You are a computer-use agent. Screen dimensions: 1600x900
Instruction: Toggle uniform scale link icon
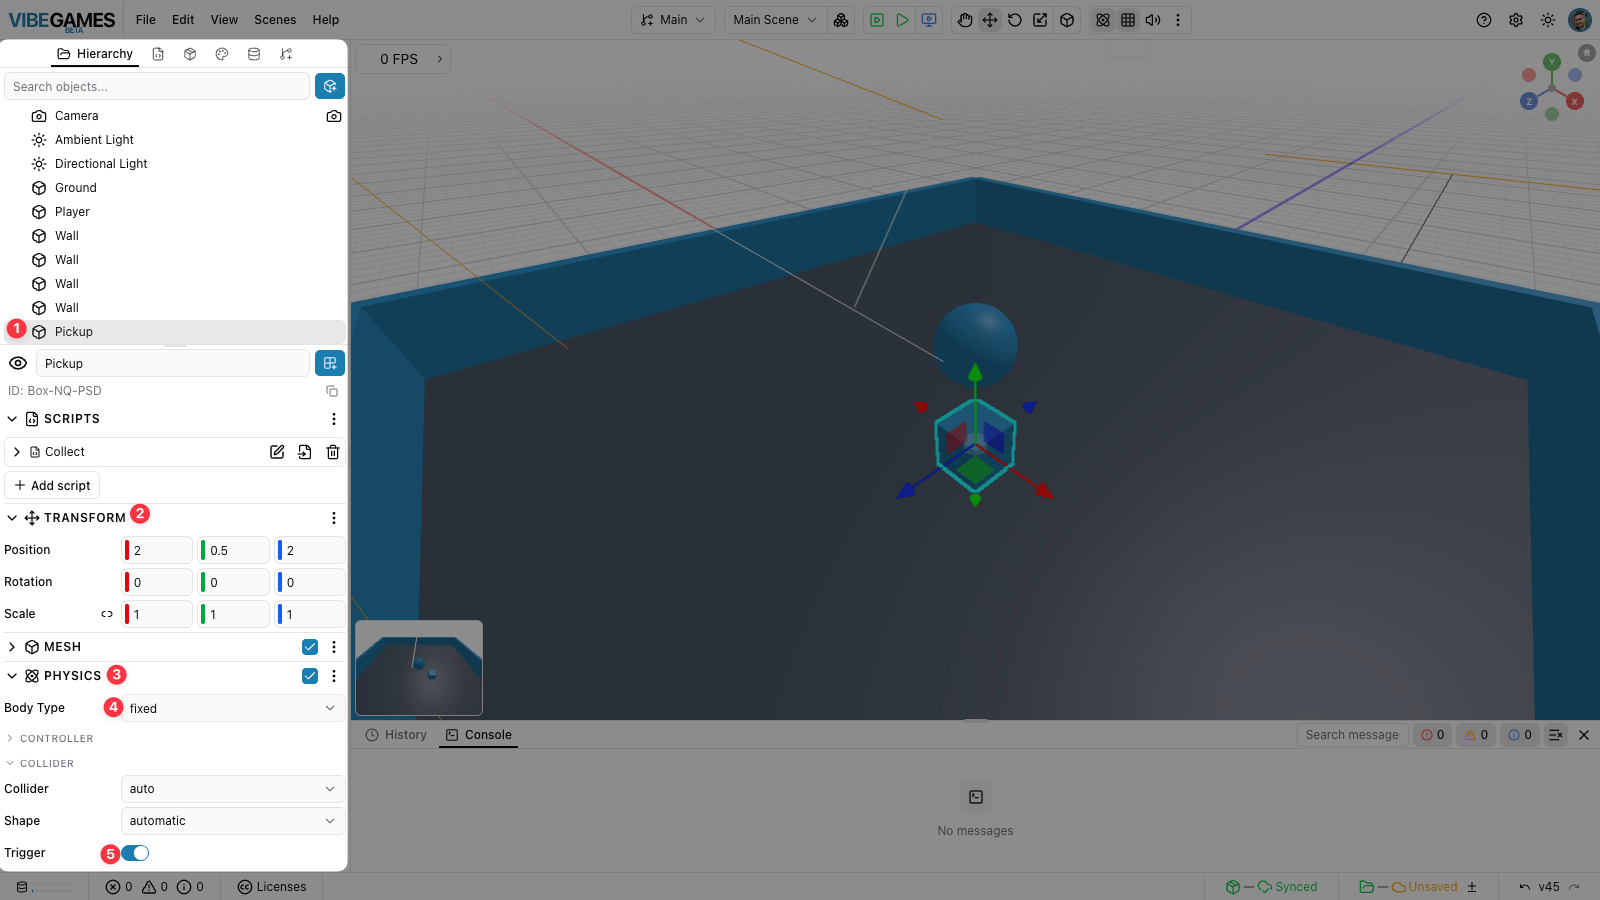[107, 614]
